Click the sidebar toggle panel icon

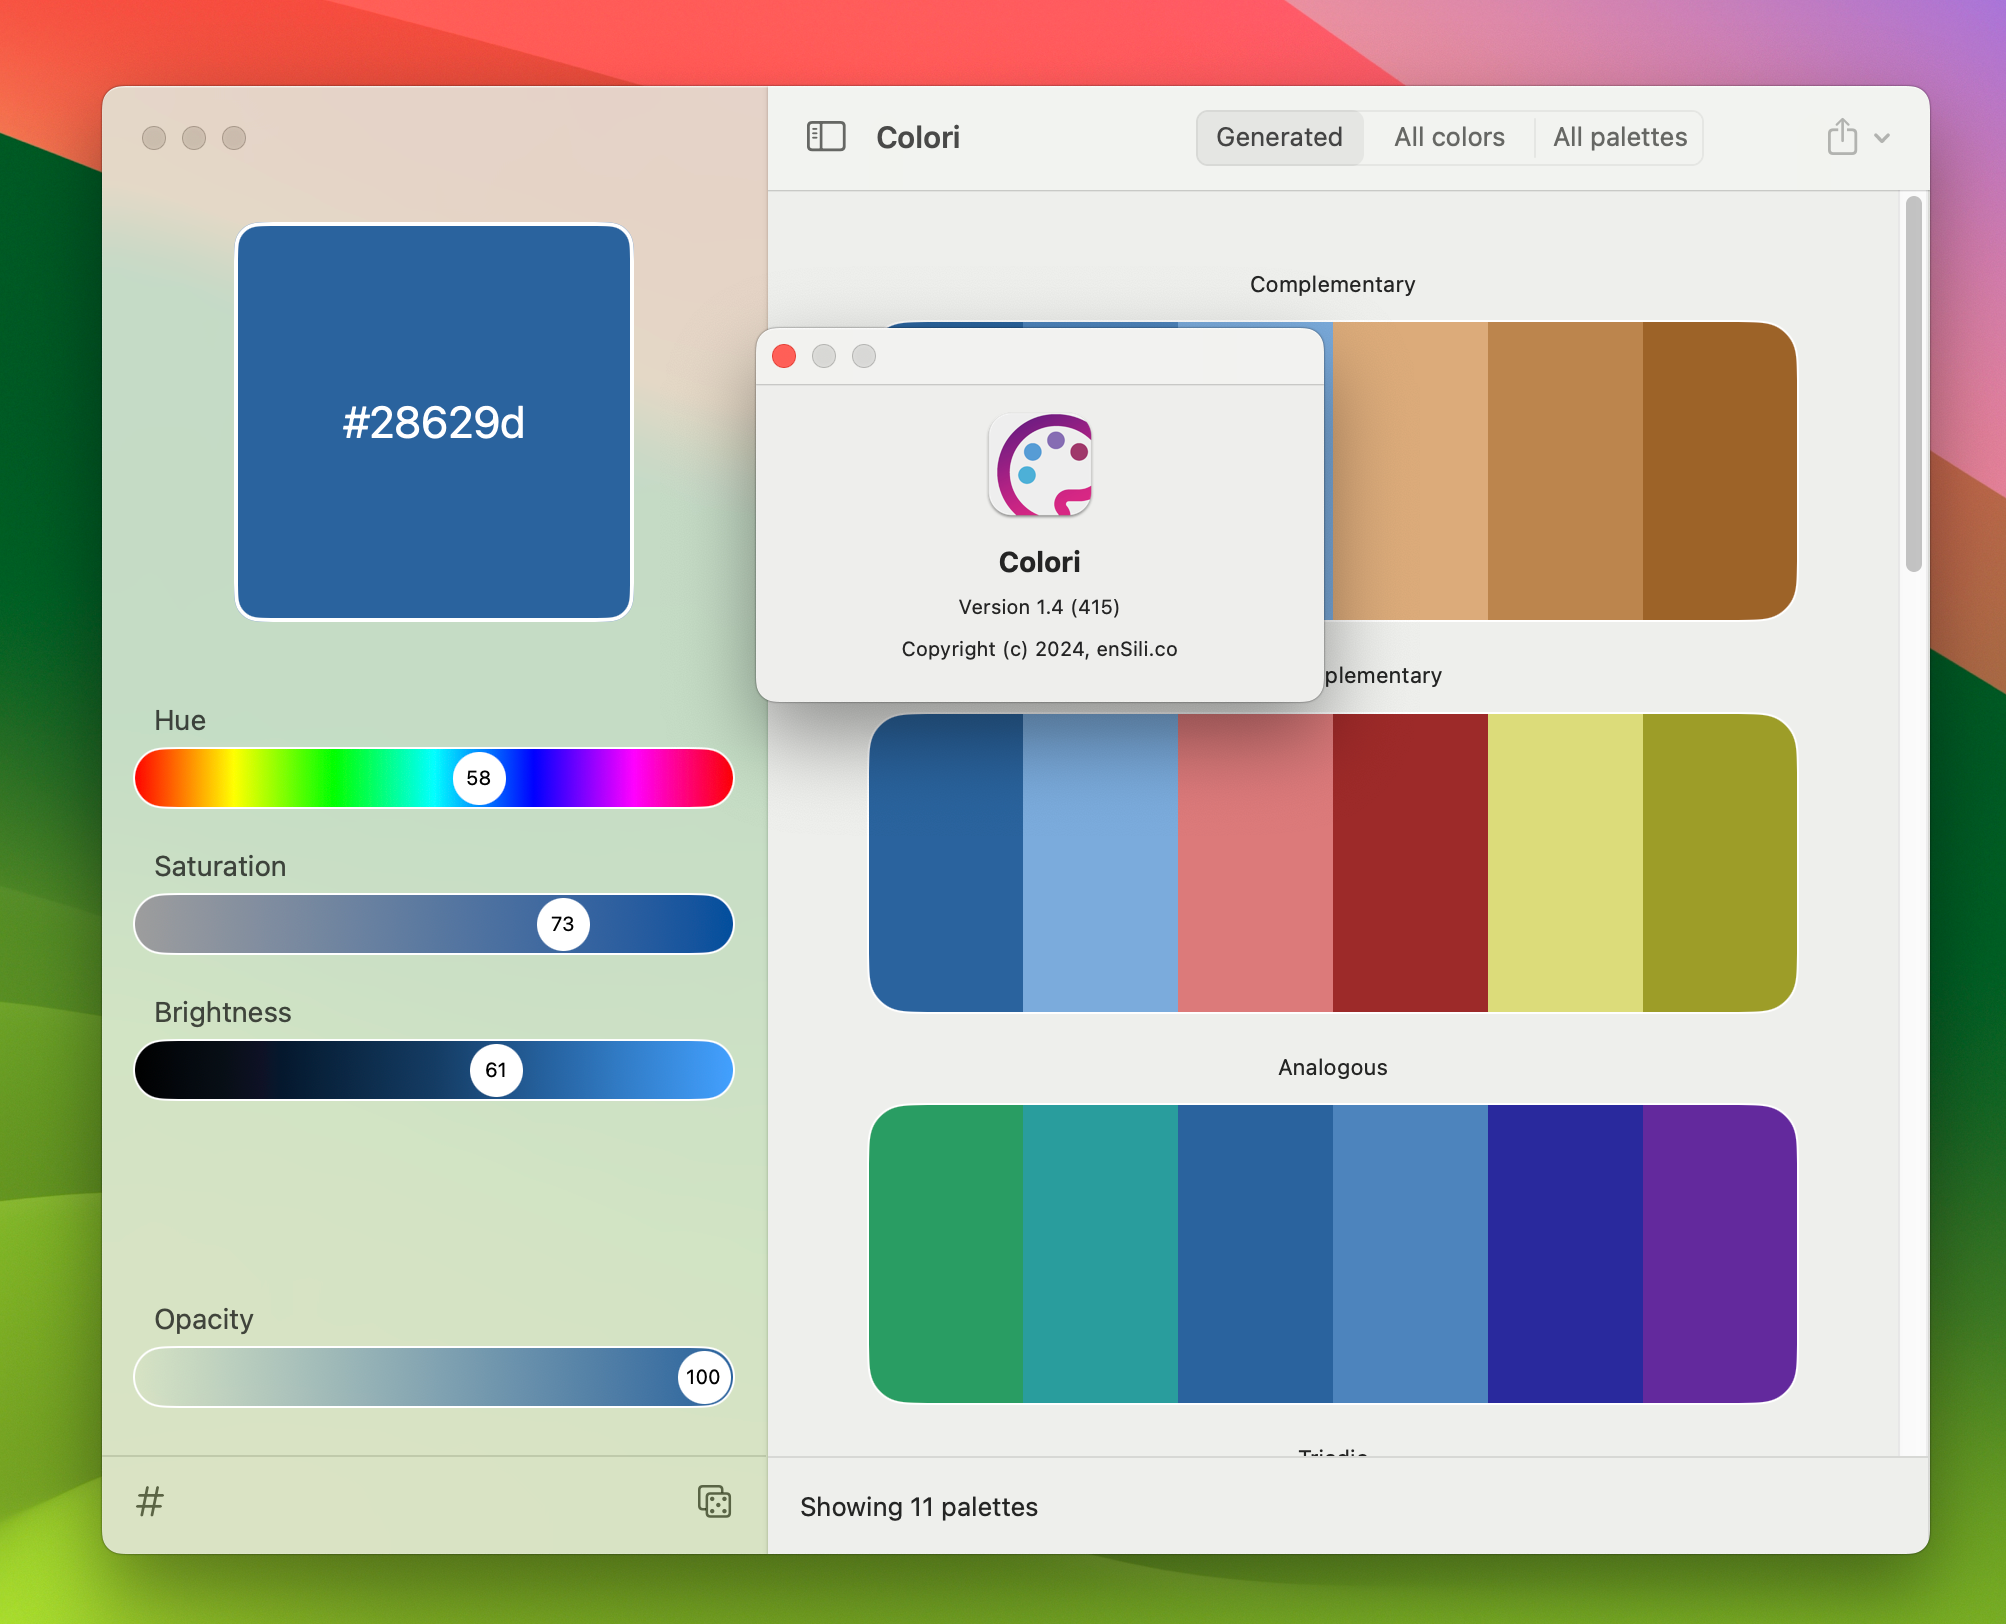[x=825, y=136]
